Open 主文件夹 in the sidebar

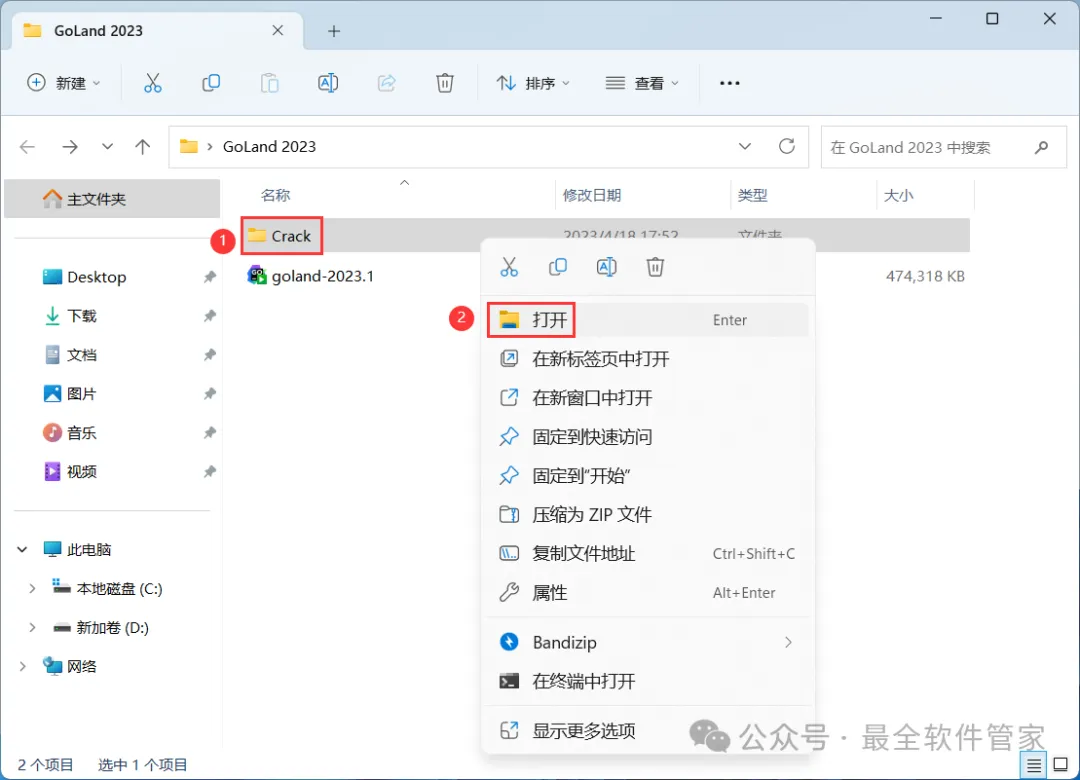[112, 199]
